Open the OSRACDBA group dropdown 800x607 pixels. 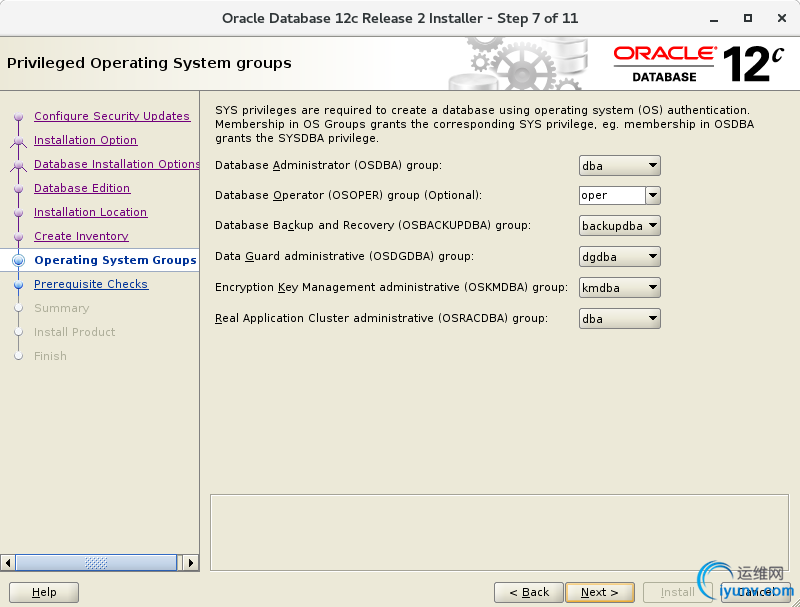coord(619,319)
